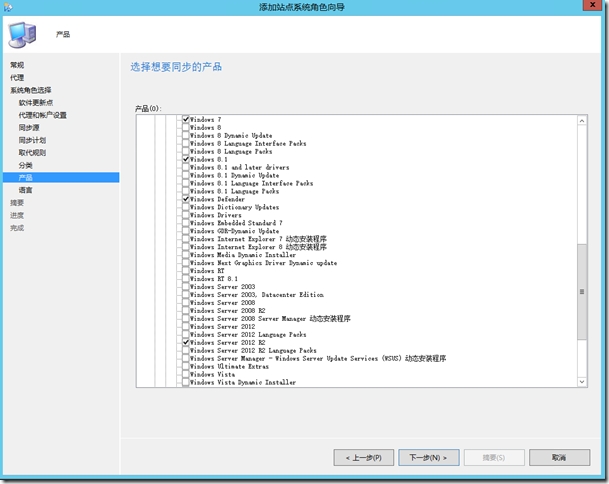Image resolution: width=609 pixels, height=484 pixels.
Task: Check Windows Embedded Standard 7 checkbox
Action: tap(186, 223)
